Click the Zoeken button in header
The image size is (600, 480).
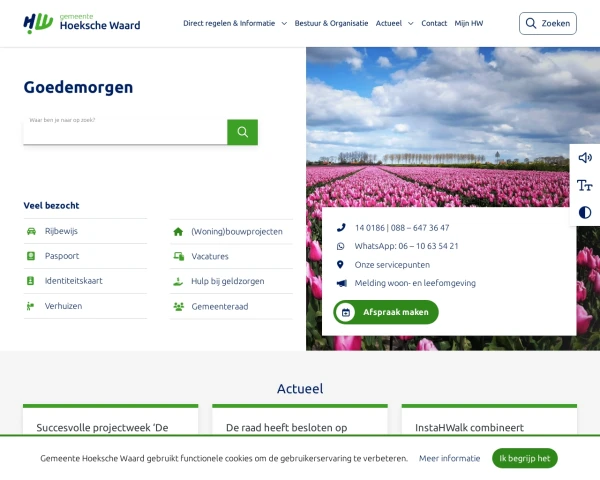click(x=548, y=23)
